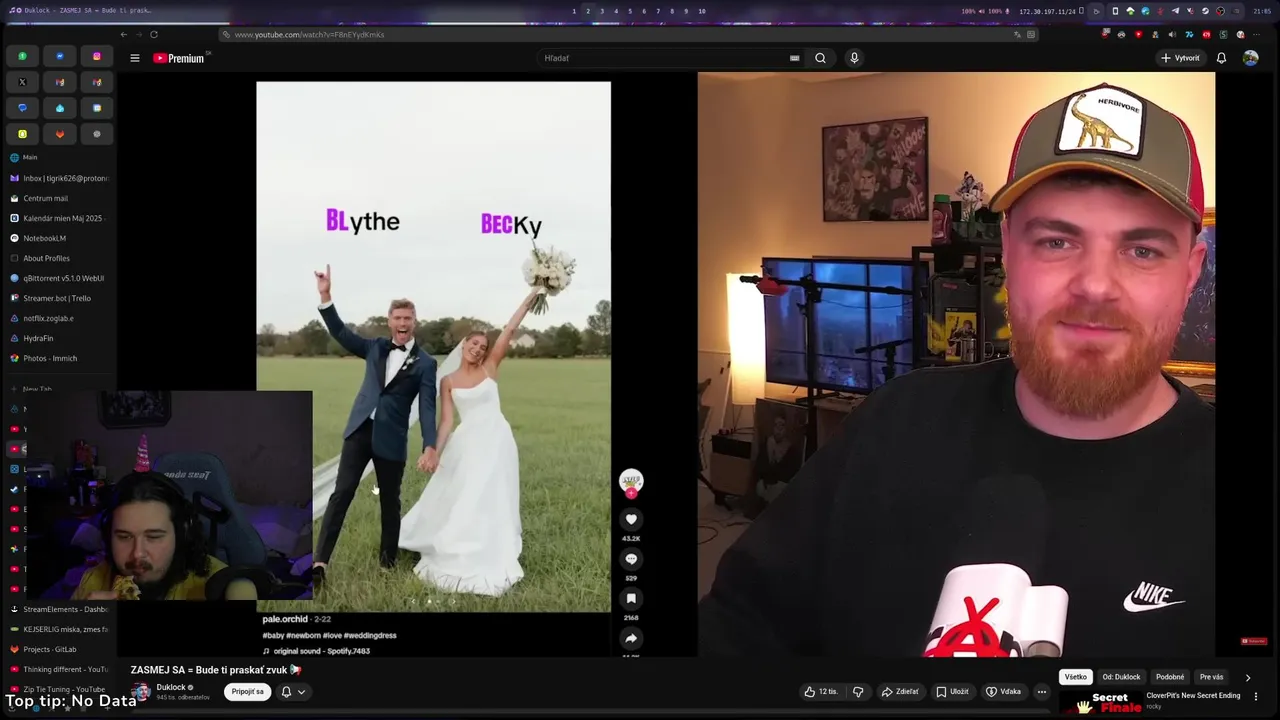
Task: Open Thinking different YouTube tab
Action: [59, 669]
